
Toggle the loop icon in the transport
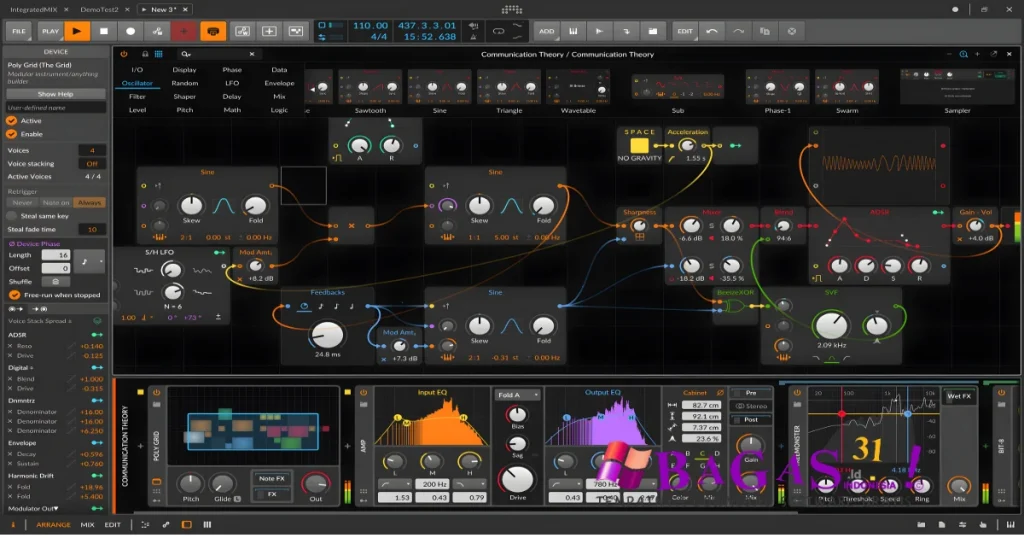[498, 31]
